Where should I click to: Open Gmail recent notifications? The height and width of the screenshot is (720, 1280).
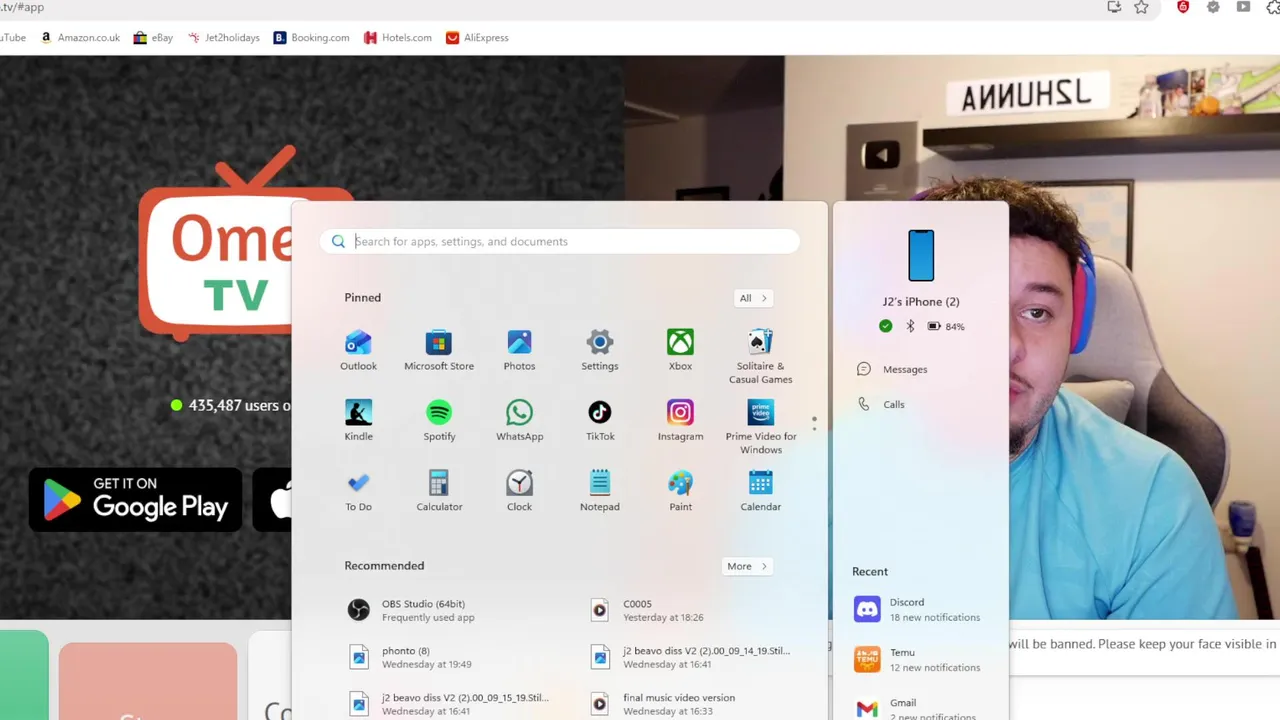pos(917,708)
